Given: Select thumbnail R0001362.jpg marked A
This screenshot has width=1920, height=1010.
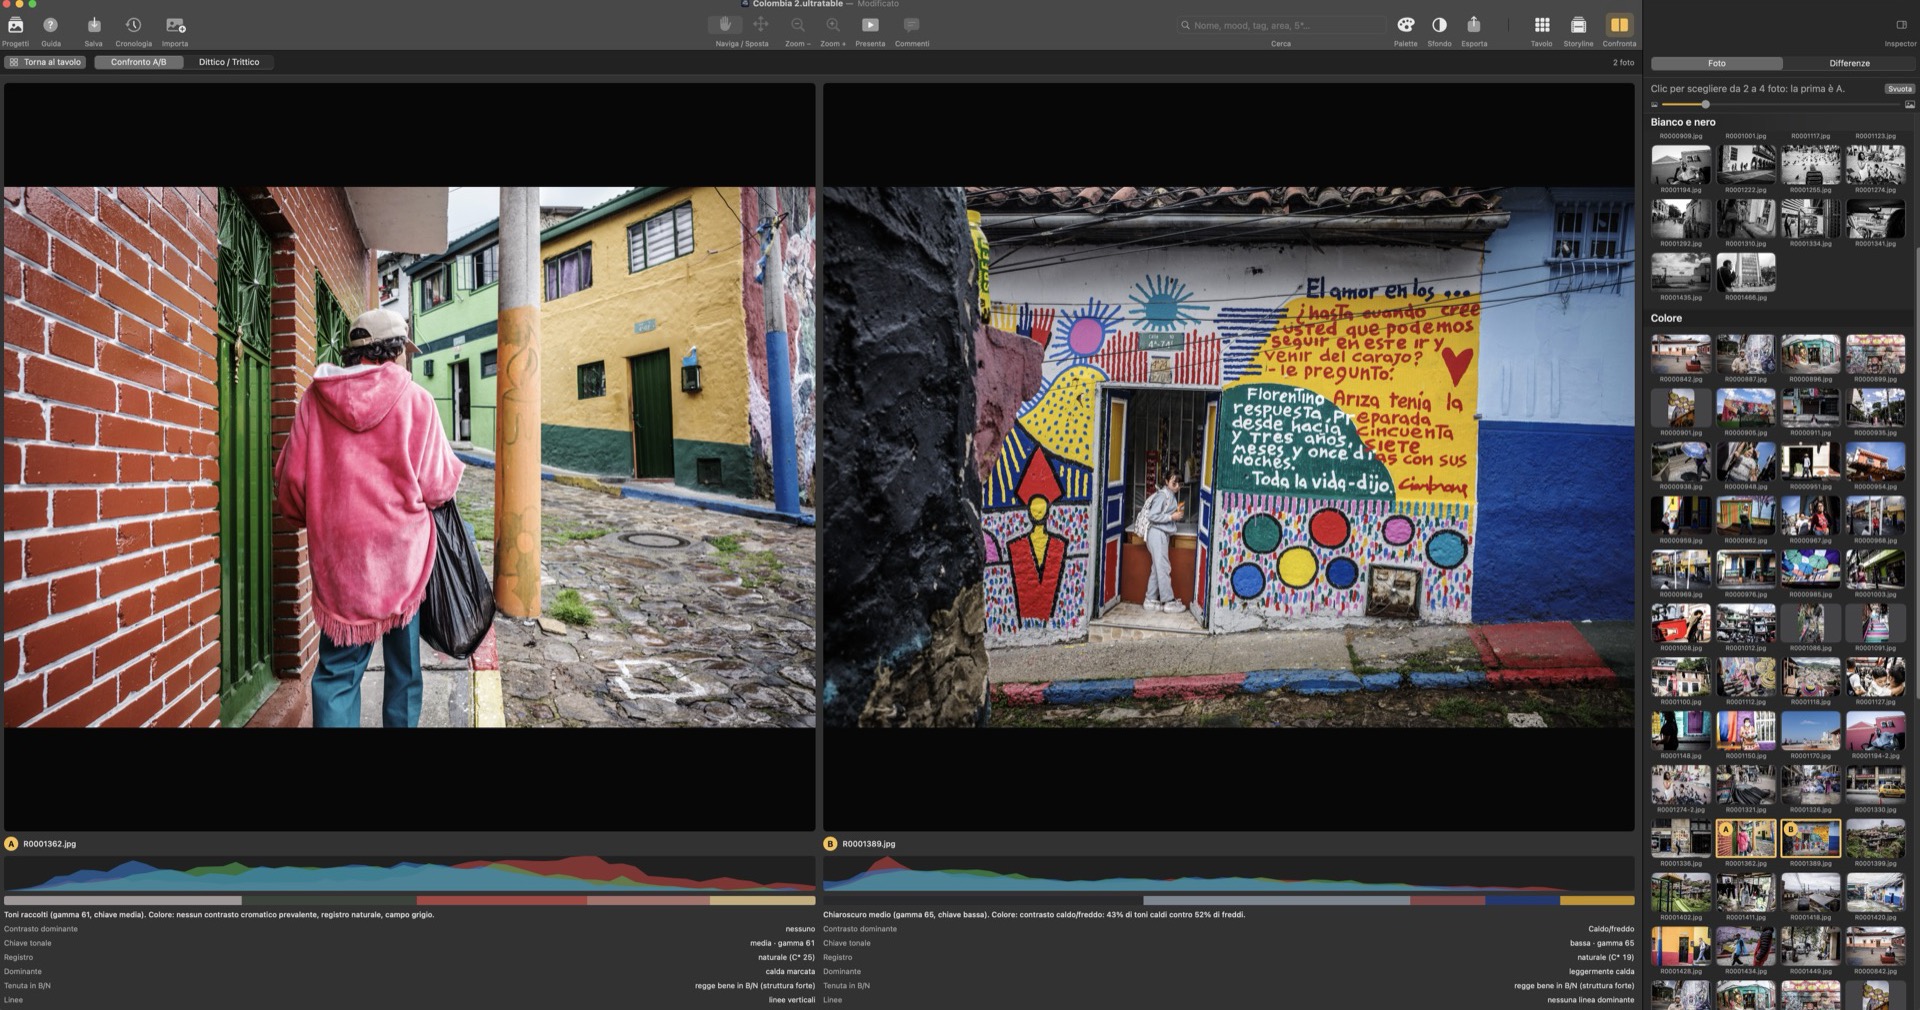Looking at the screenshot, I should 1746,839.
